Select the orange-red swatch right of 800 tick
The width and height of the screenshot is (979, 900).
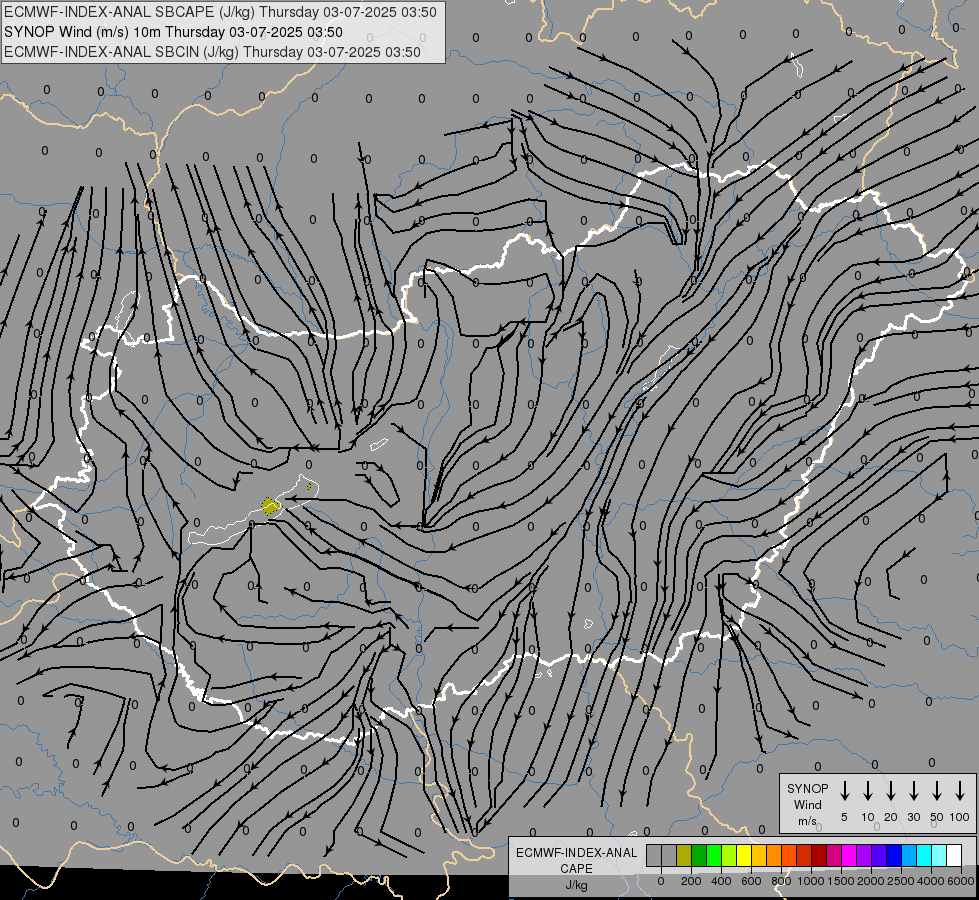[789, 855]
